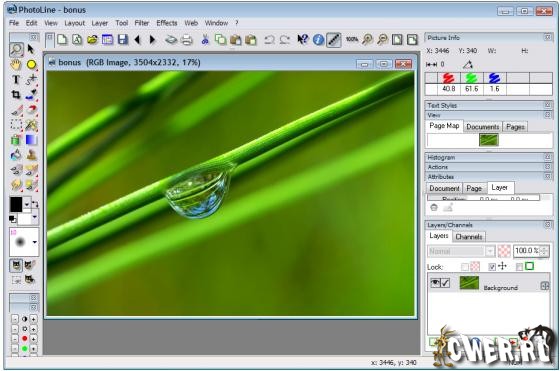
Task: Toggle the Background layer checkmark box
Action: point(445,283)
